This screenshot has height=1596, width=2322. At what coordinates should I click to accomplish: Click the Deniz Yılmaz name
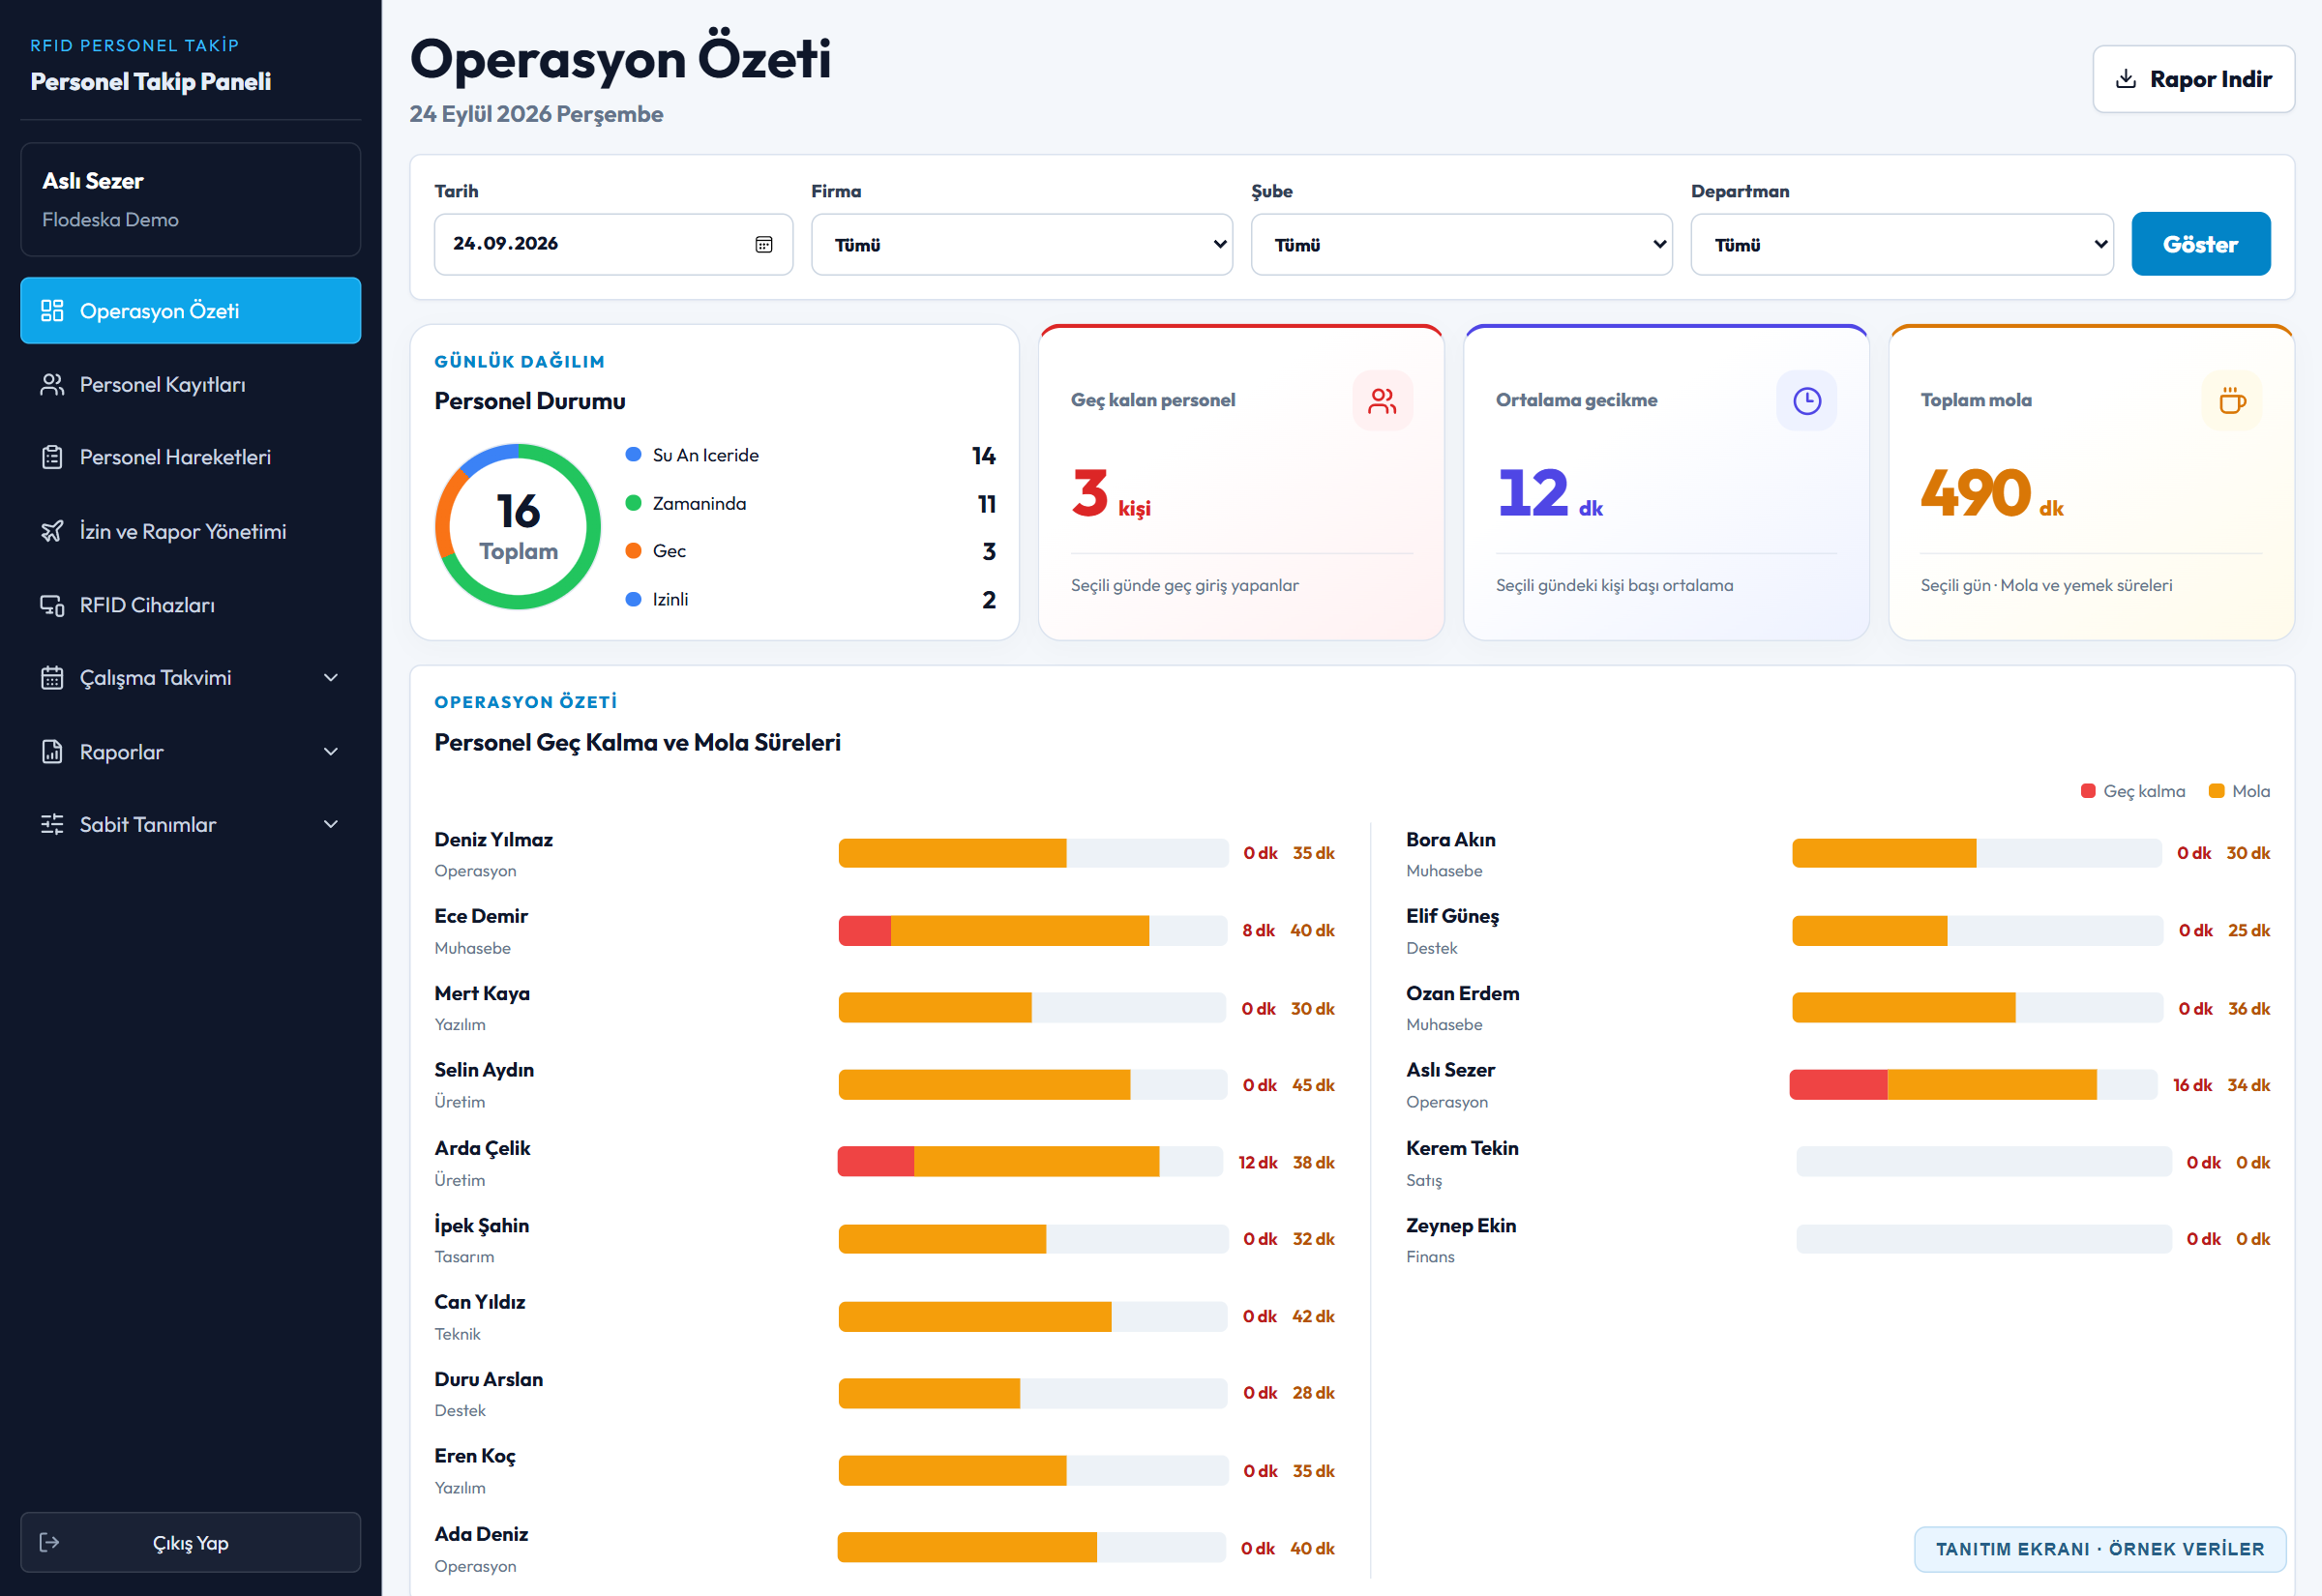pos(493,840)
